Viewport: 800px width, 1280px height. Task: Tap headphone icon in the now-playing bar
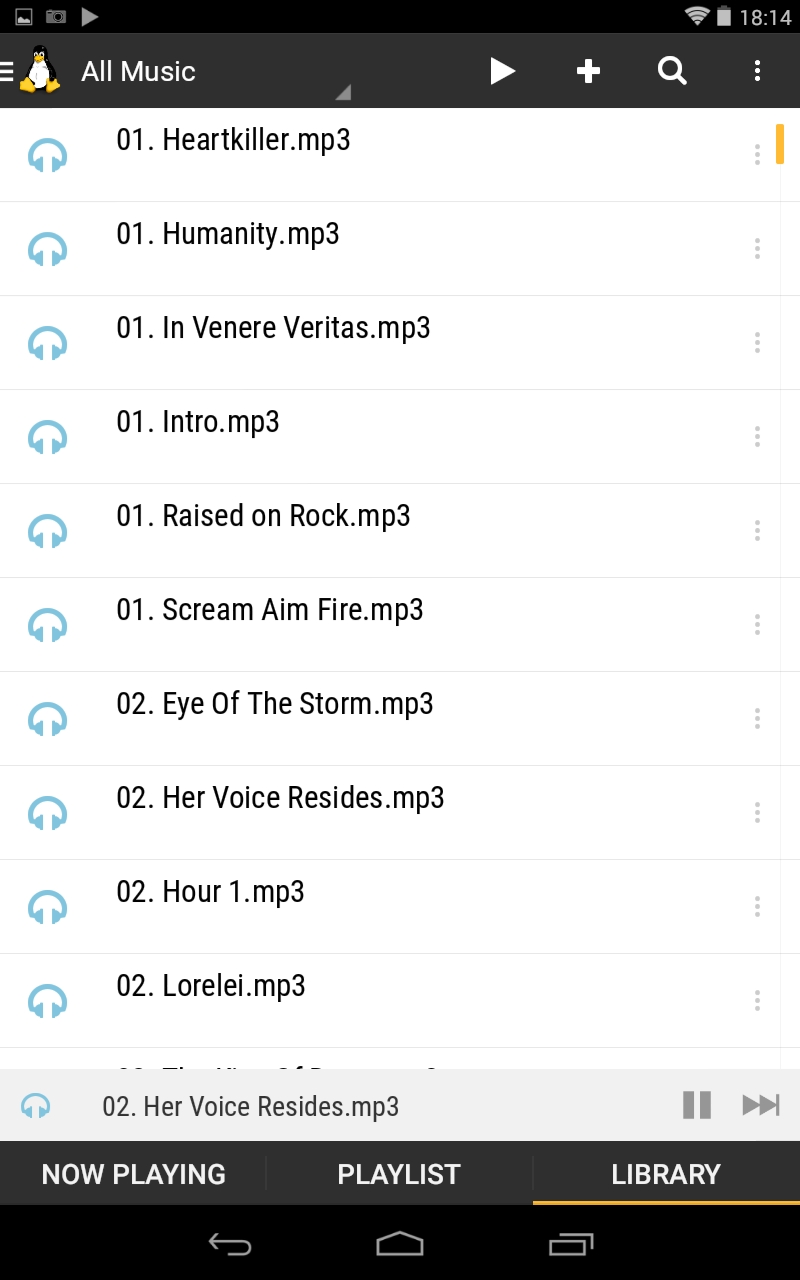36,1106
